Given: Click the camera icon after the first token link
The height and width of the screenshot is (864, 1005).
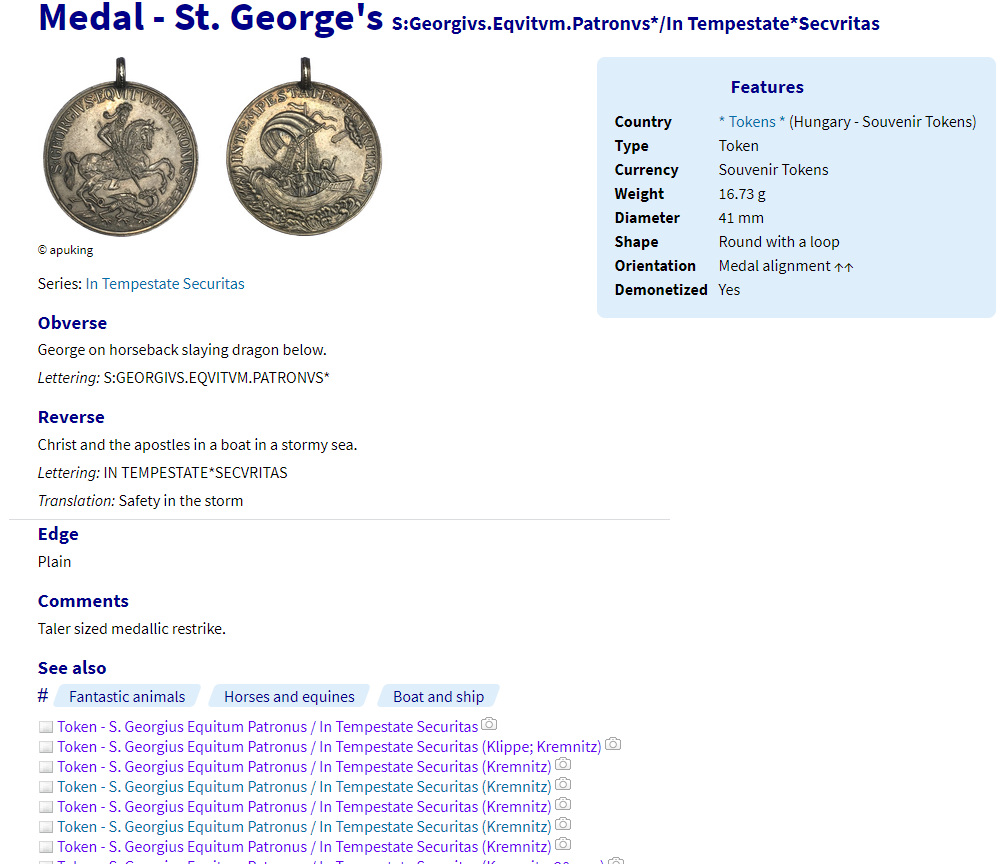Looking at the screenshot, I should [x=489, y=725].
